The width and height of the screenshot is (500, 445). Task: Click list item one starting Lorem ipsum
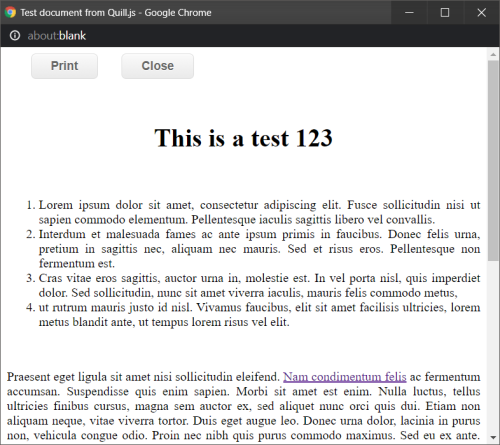tap(259, 212)
